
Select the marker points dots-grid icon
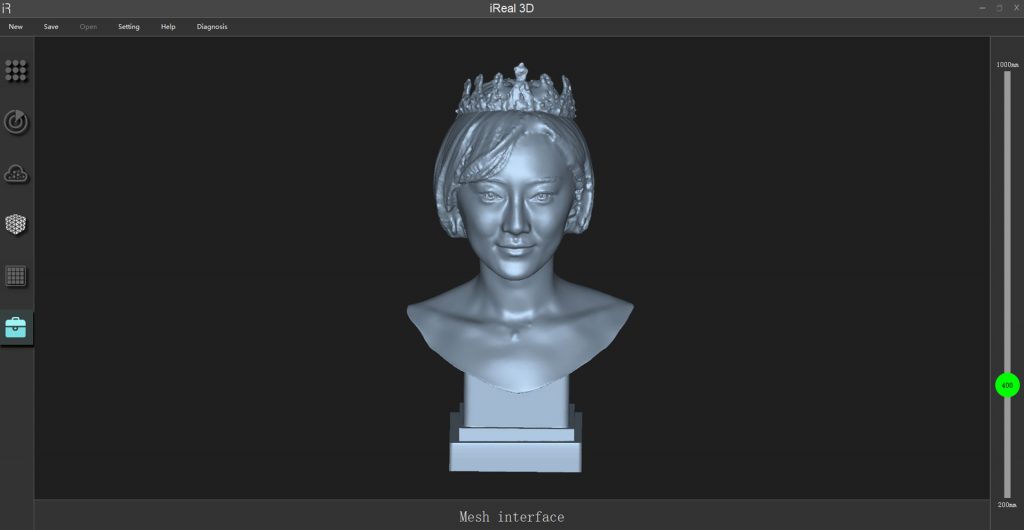coord(16,70)
